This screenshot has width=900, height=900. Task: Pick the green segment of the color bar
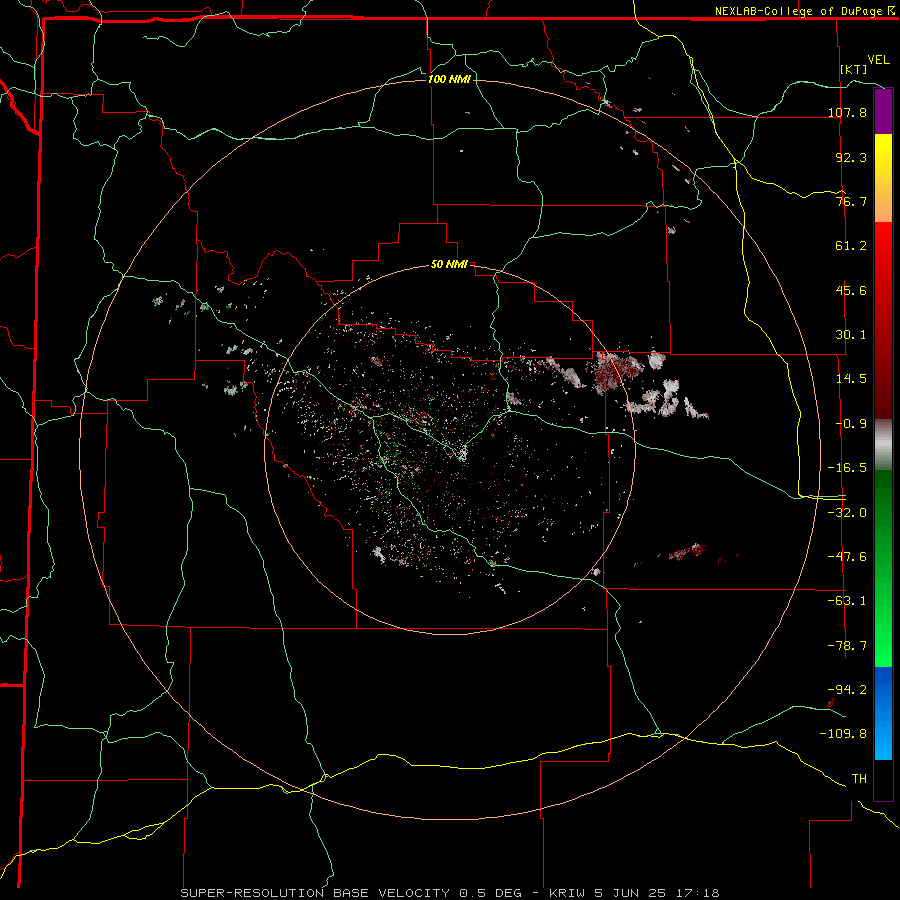883,568
